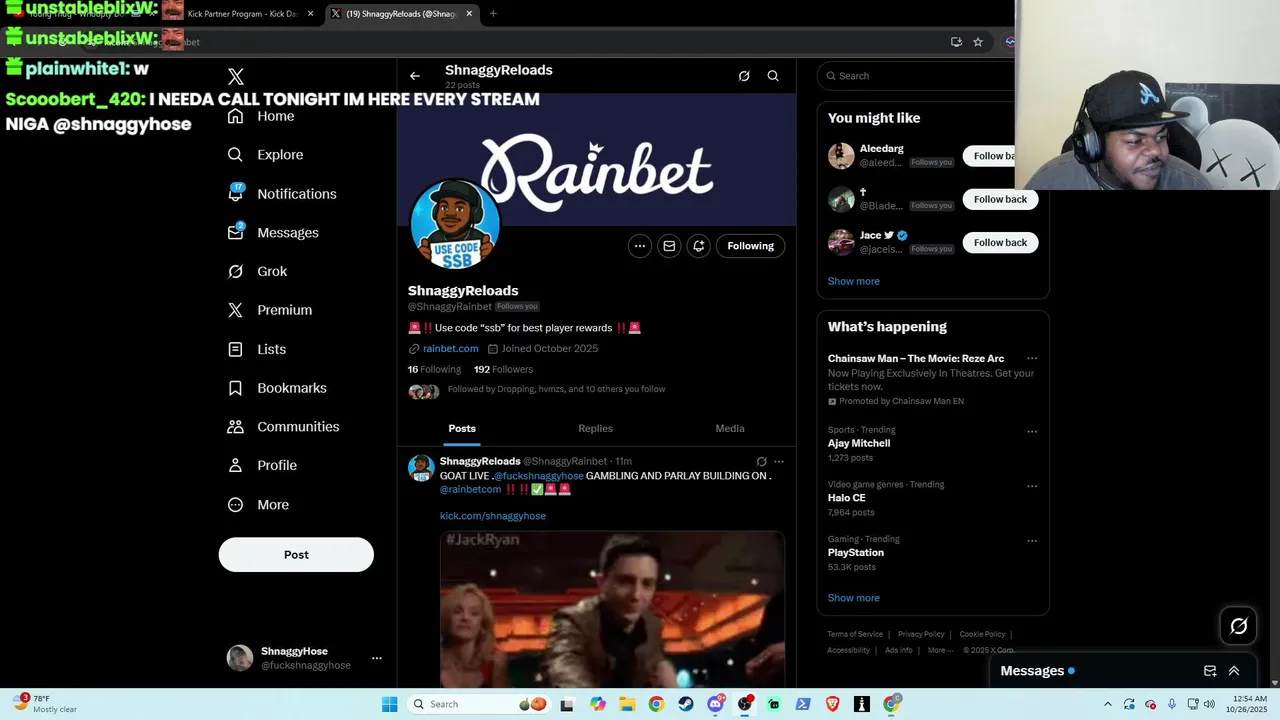This screenshot has height=720, width=1280.
Task: Expand the Messages drawer with double chevron
Action: [x=1234, y=671]
